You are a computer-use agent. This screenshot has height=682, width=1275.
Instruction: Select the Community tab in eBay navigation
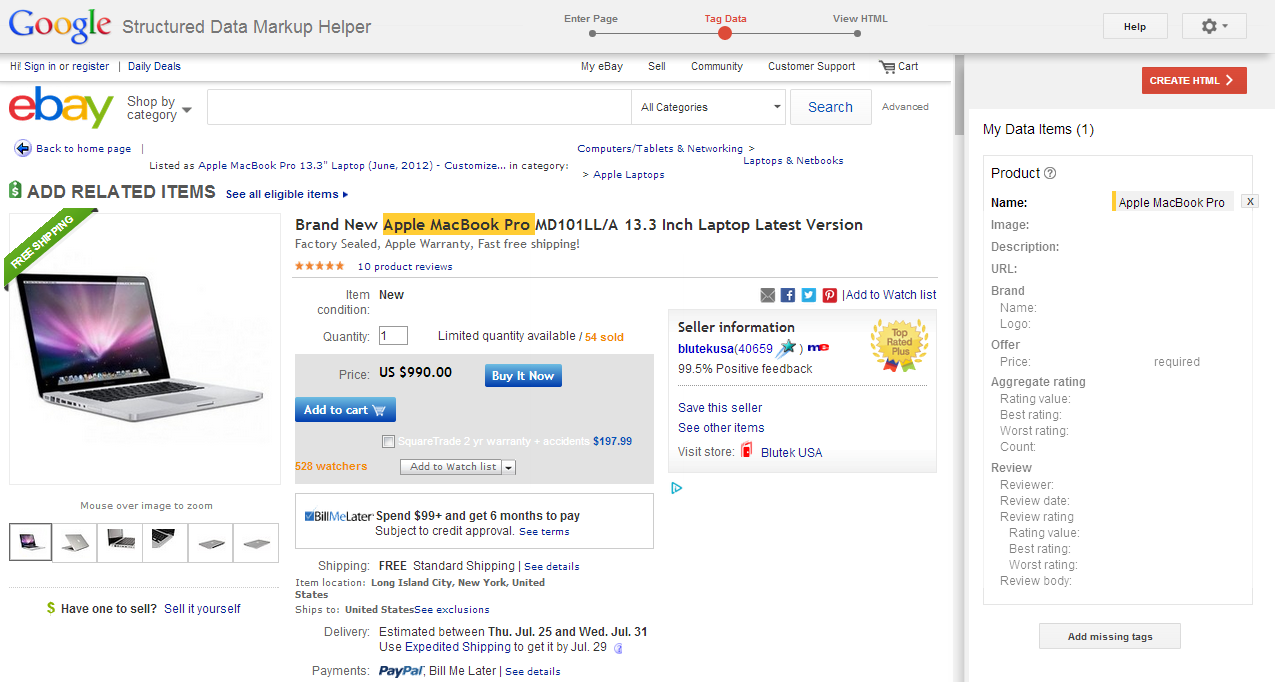pyautogui.click(x=716, y=66)
